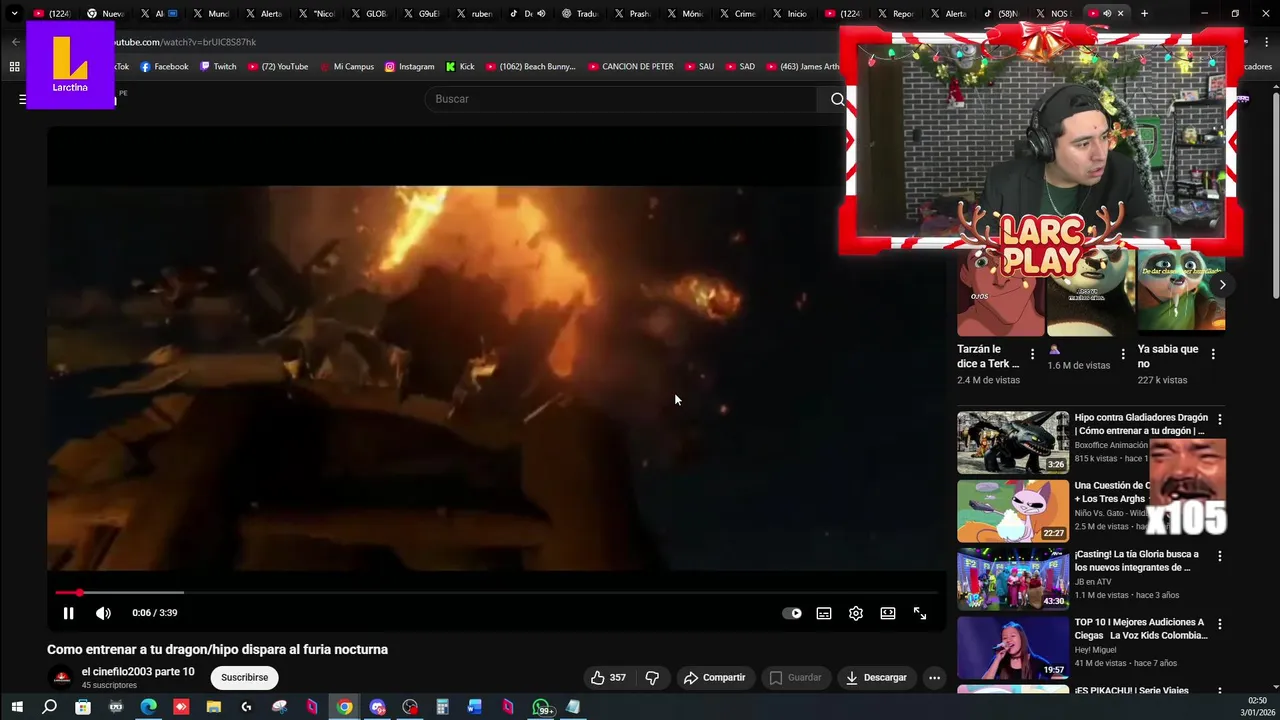Click the Descargar download button

(x=876, y=677)
